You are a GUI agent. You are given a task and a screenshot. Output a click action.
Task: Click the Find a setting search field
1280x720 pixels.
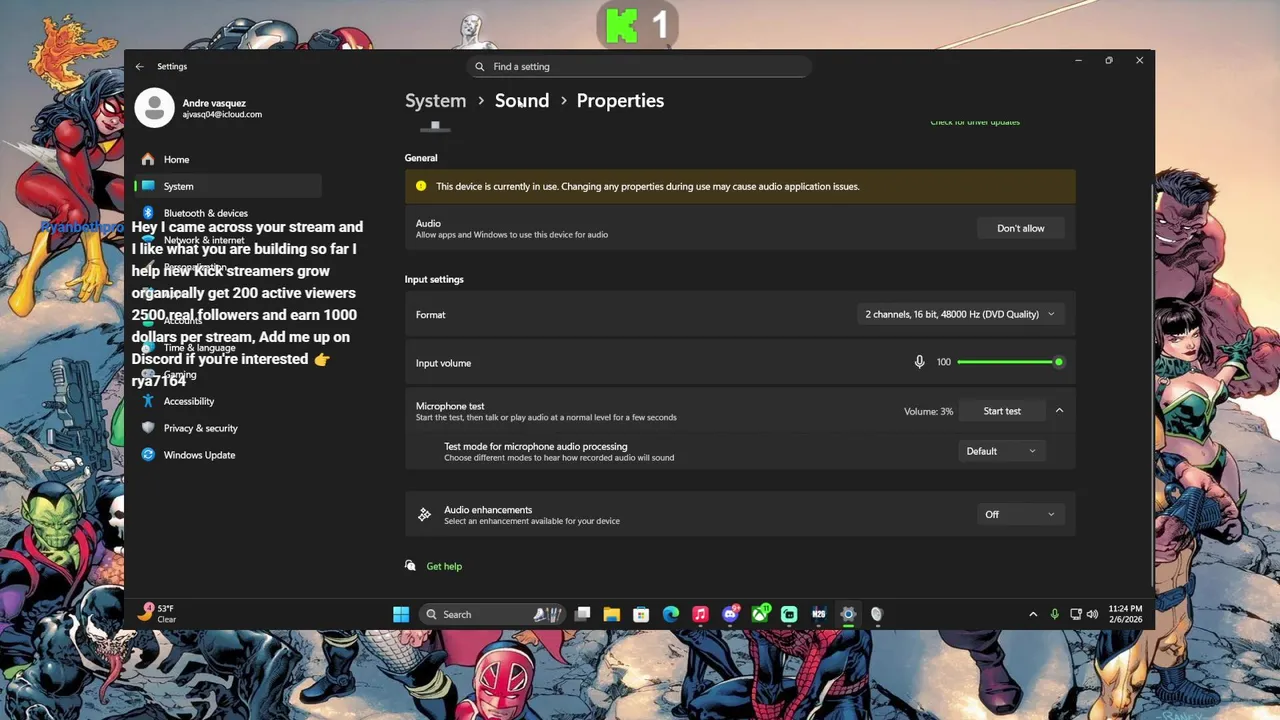639,67
